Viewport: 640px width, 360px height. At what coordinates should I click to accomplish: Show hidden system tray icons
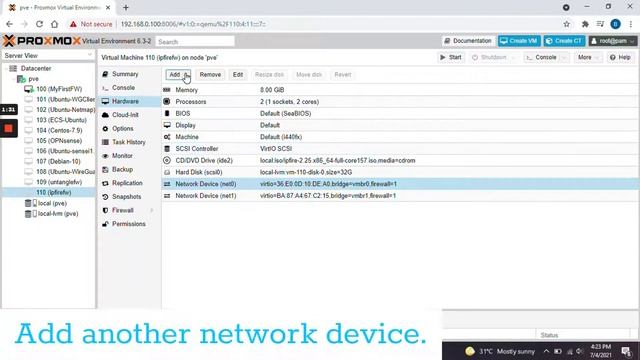[546, 351]
